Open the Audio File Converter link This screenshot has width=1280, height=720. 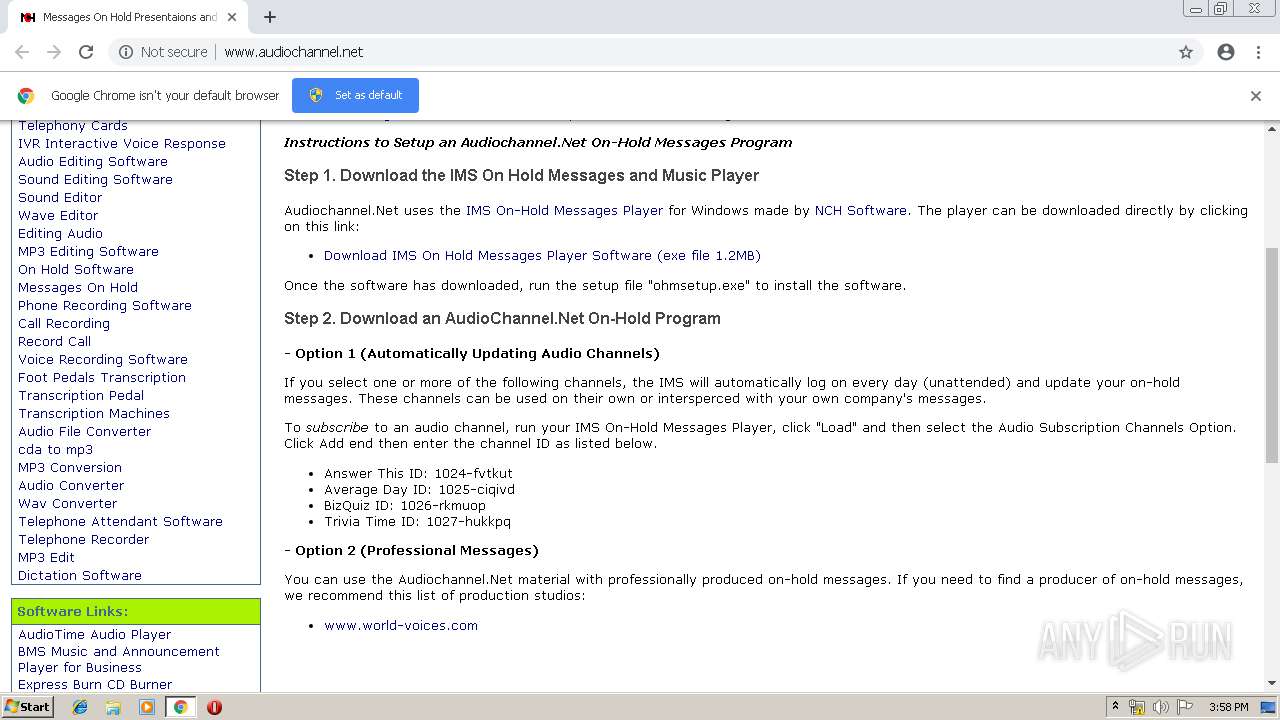(x=85, y=431)
